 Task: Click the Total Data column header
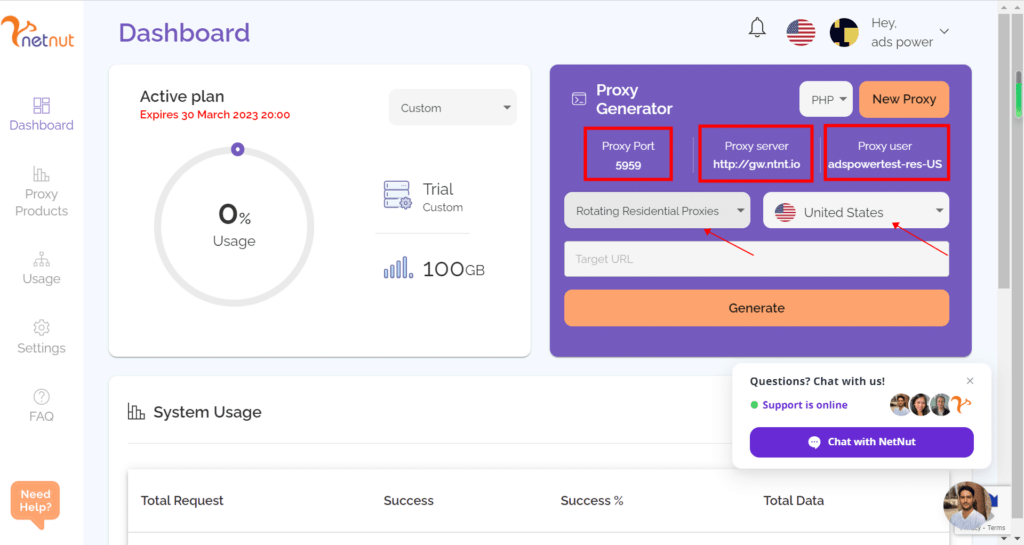[x=793, y=501]
